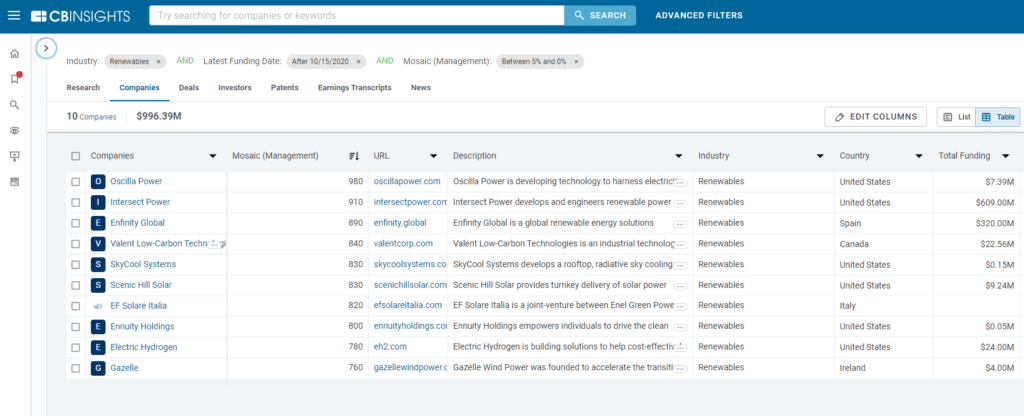This screenshot has width=1024, height=416.
Task: Toggle the select-all companies checkbox
Action: pyautogui.click(x=76, y=156)
